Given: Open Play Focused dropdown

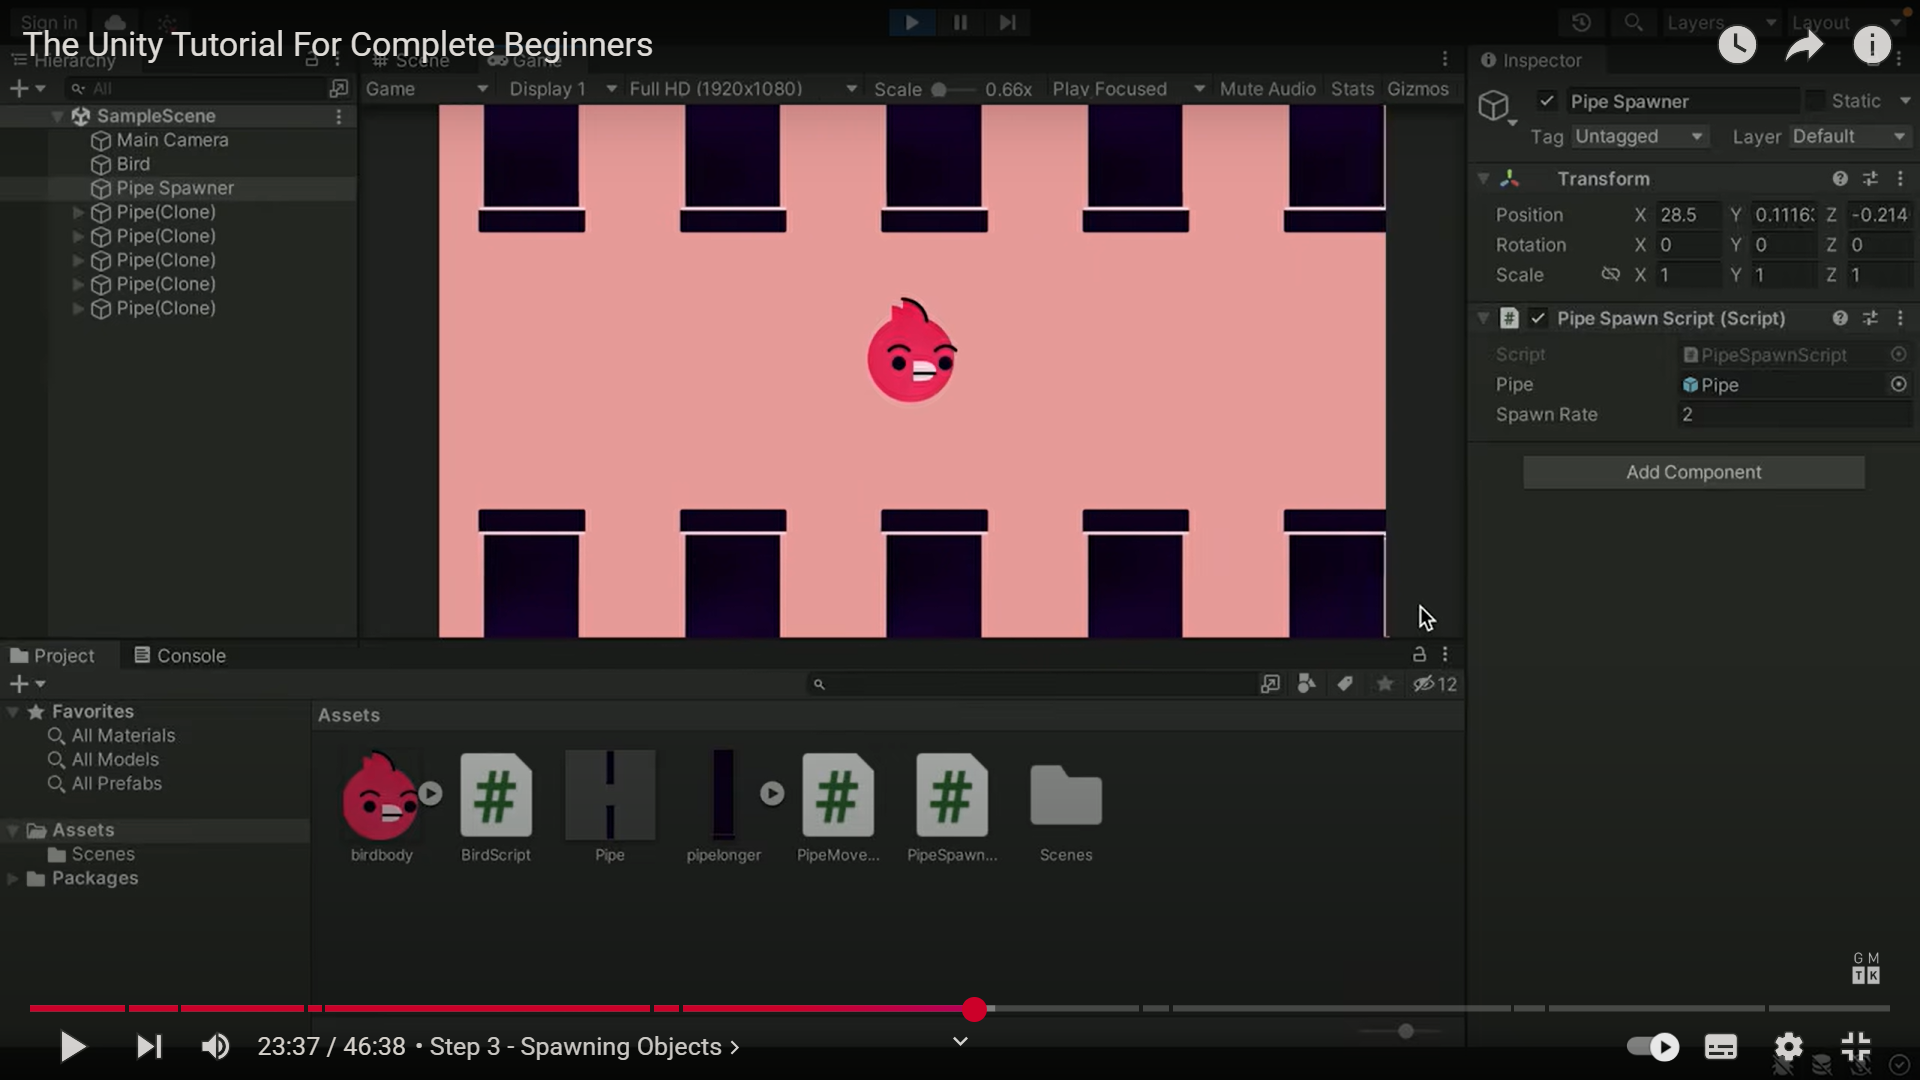Looking at the screenshot, I should point(1128,89).
